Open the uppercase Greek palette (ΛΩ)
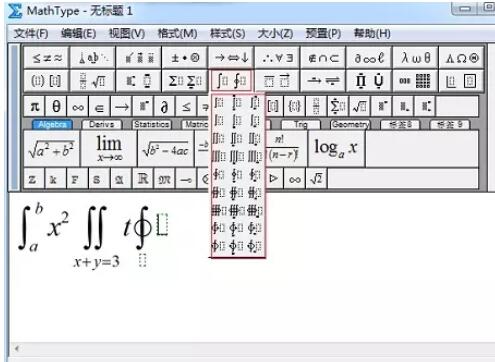The width and height of the screenshot is (495, 362). click(462, 58)
